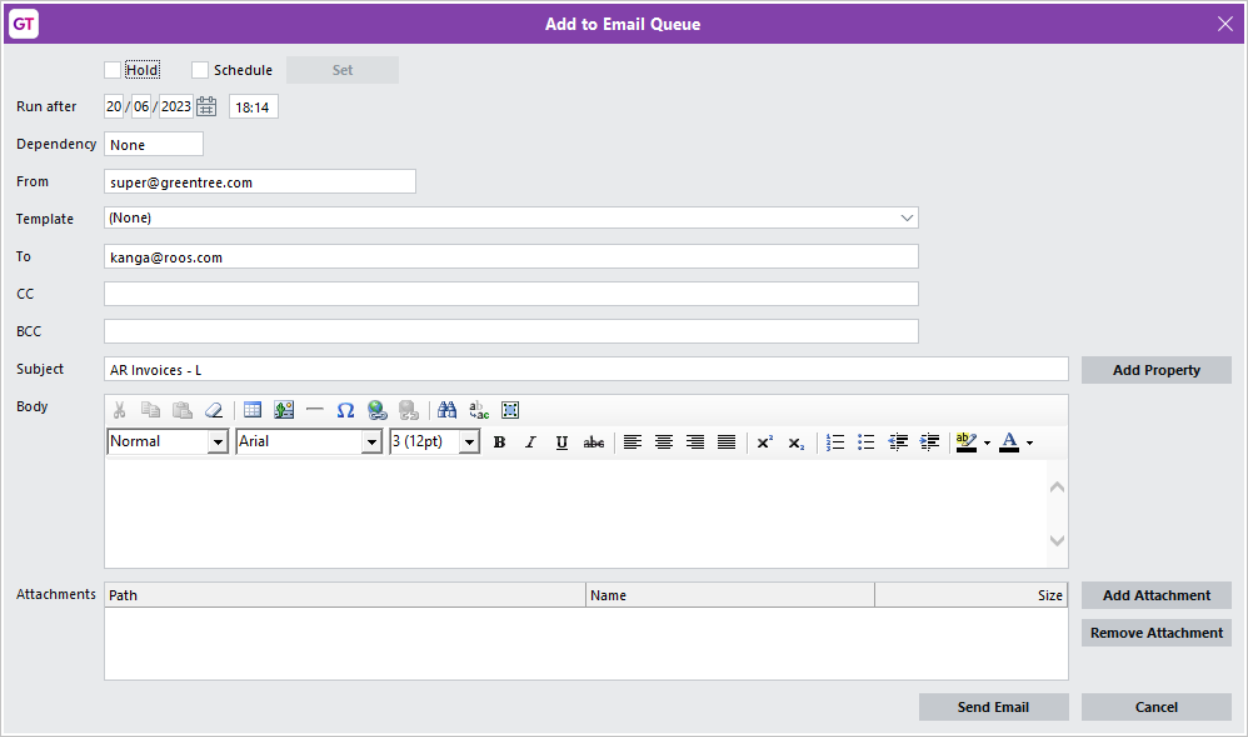The image size is (1248, 737).
Task: Toggle underline formatting
Action: [562, 442]
